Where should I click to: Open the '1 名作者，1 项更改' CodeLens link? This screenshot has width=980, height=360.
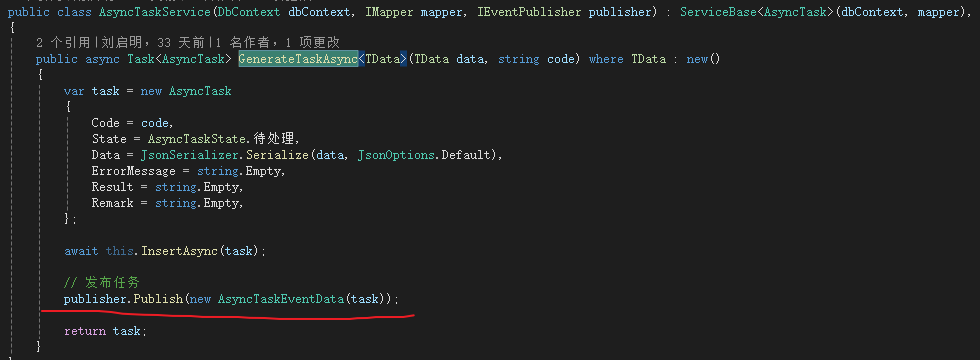click(x=278, y=42)
